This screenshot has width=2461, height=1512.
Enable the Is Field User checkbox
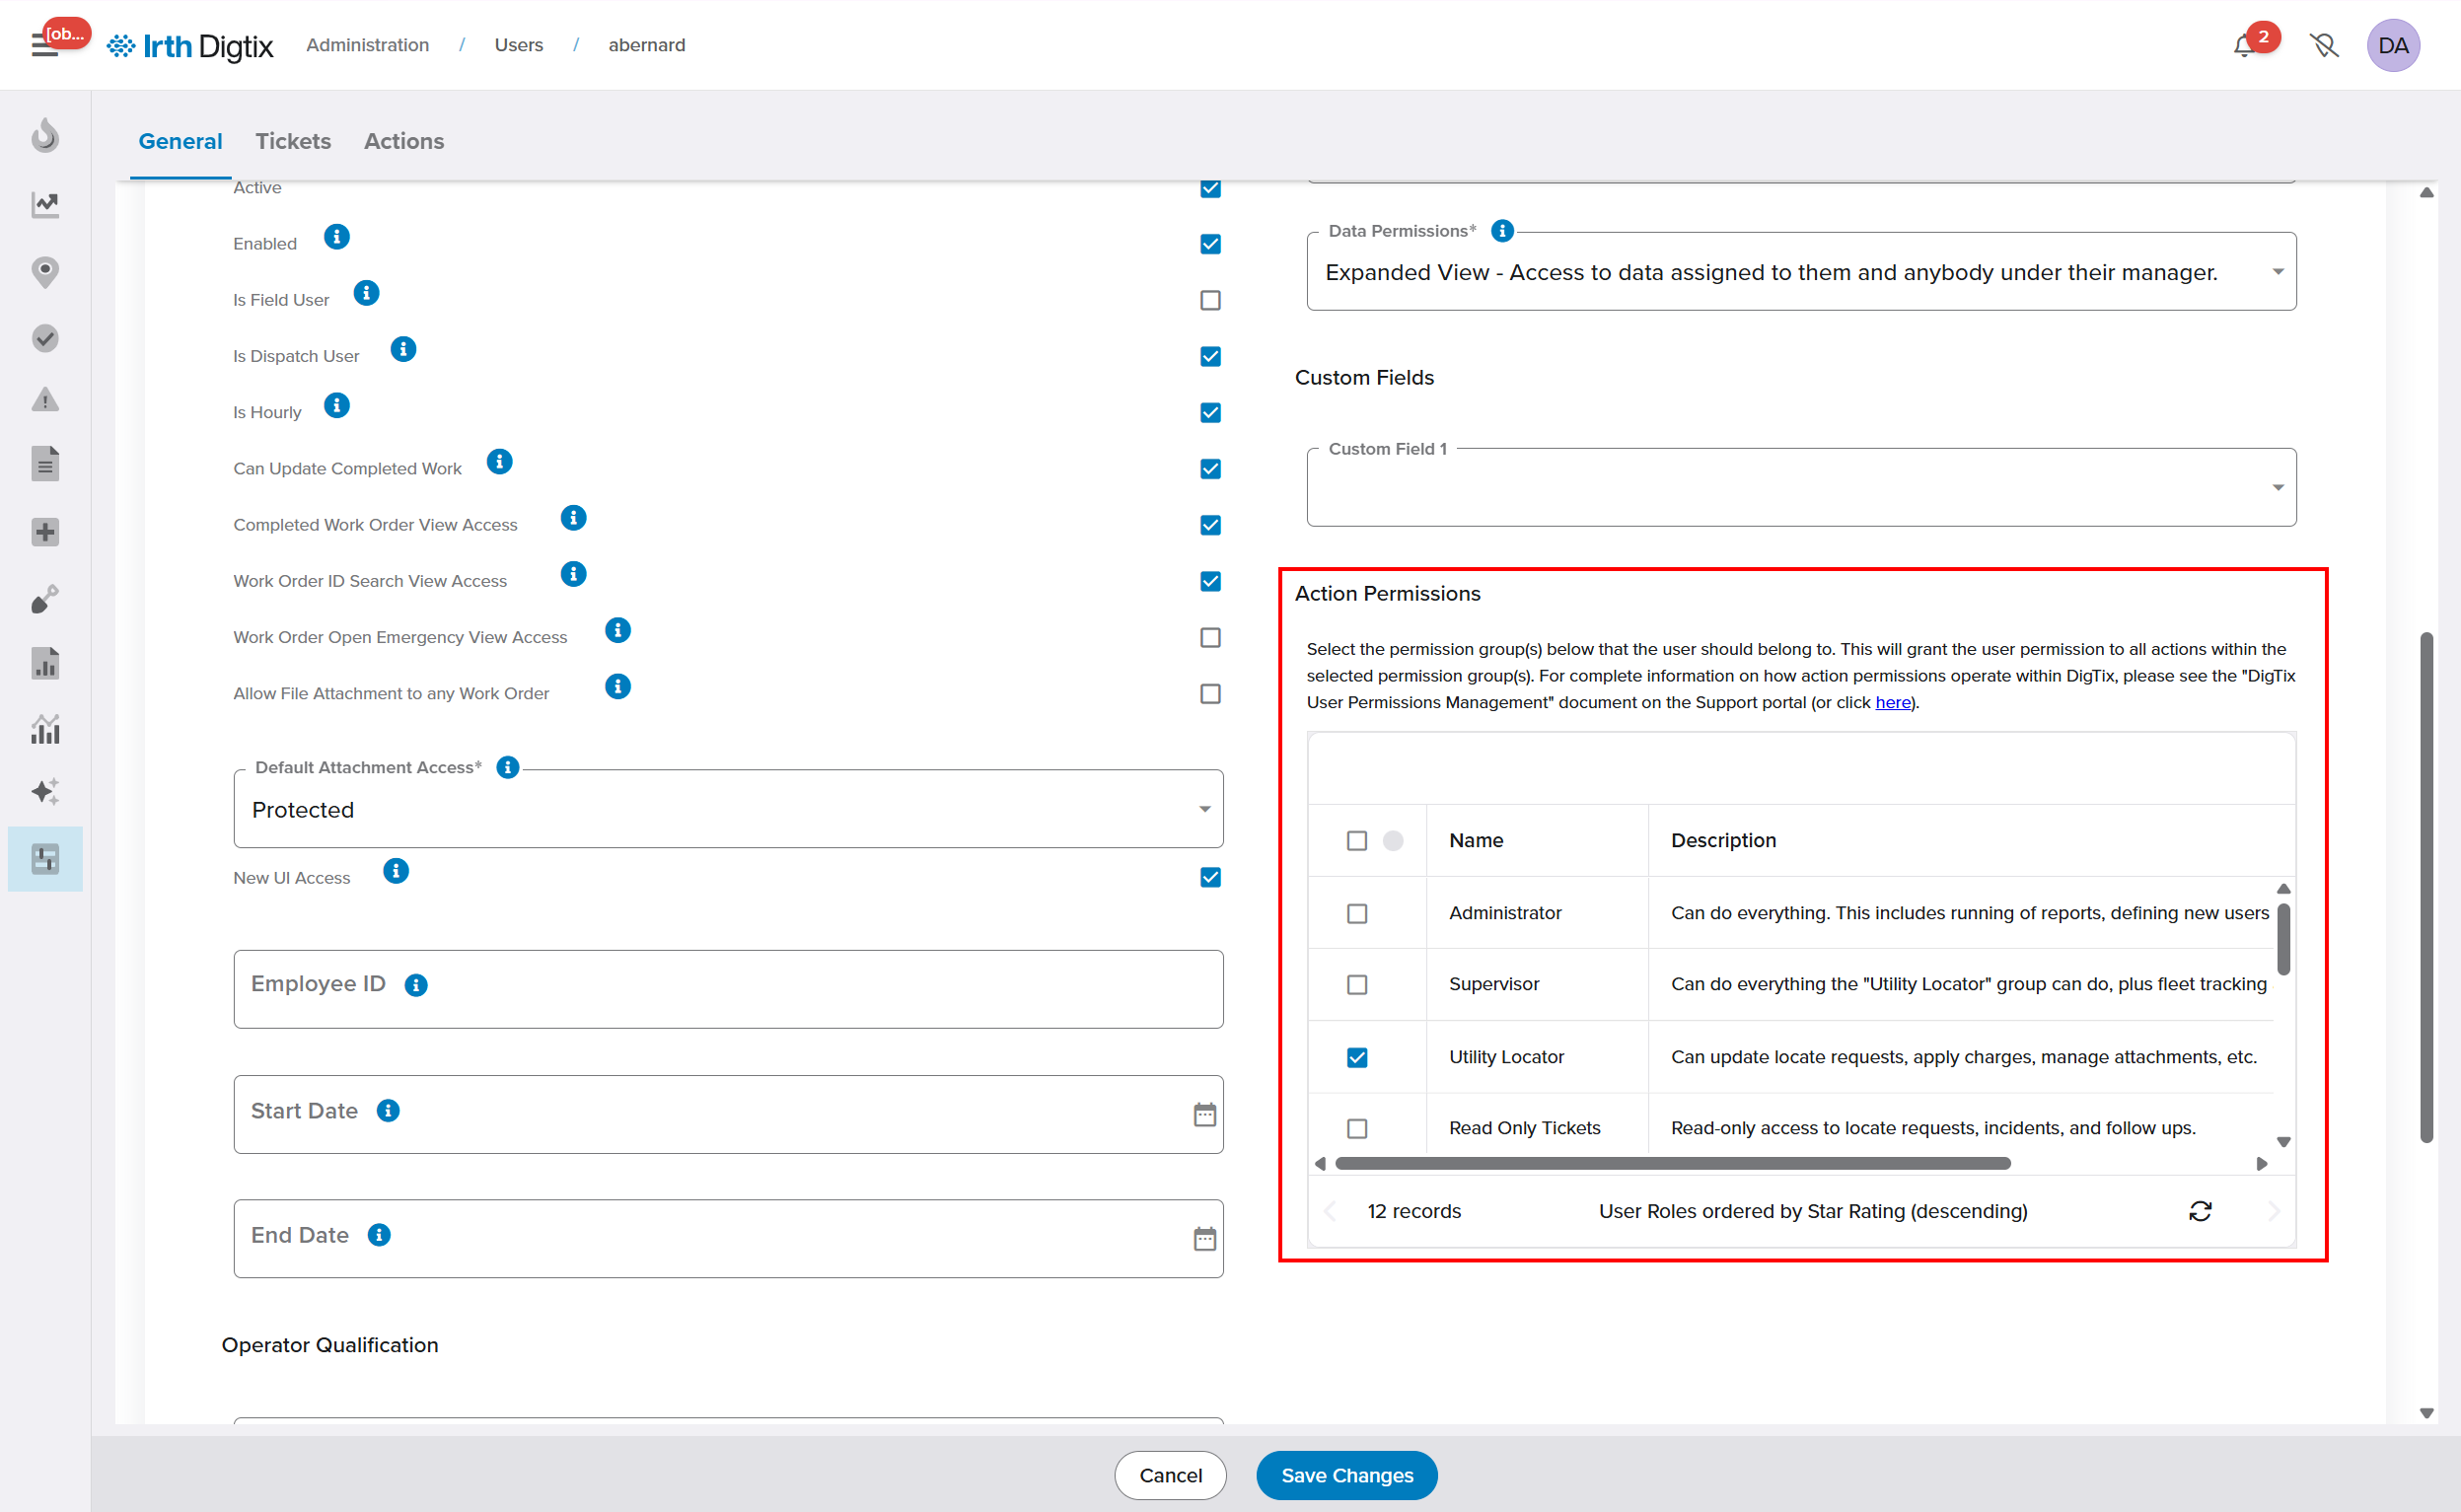(x=1210, y=300)
